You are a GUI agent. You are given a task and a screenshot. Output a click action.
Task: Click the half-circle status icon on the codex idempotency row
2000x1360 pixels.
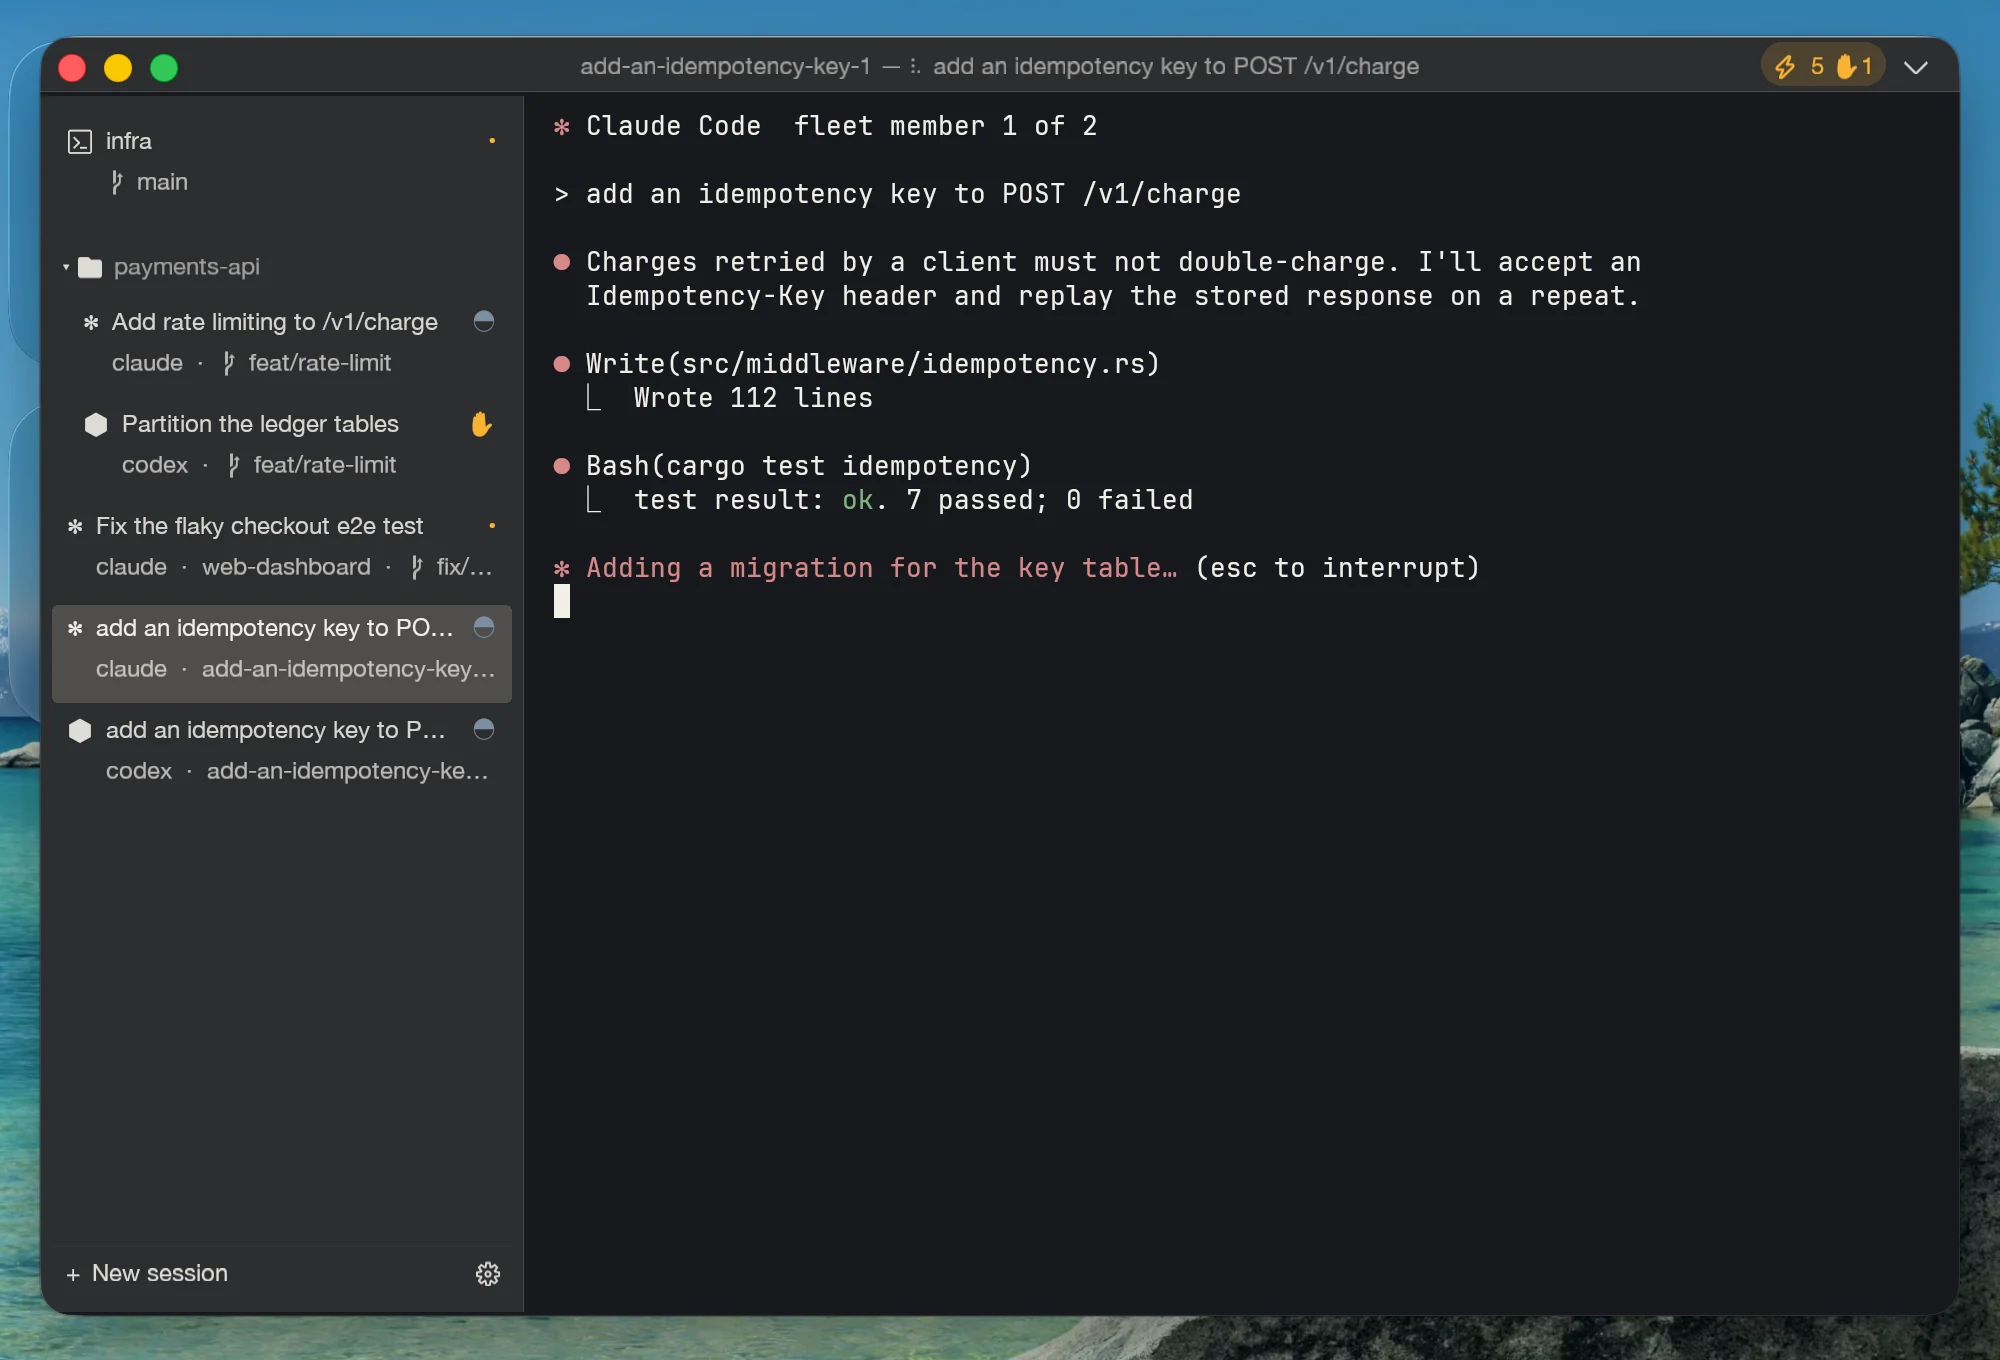(484, 729)
